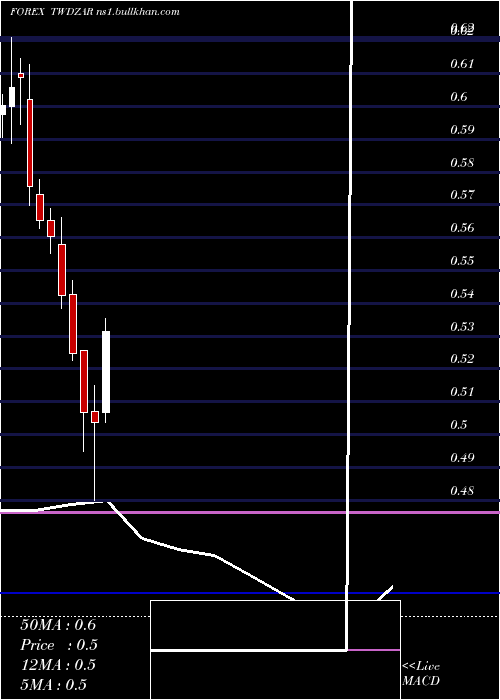Click the 0.48 price axis label
Viewport: 500px width, 700px height.
point(462,490)
